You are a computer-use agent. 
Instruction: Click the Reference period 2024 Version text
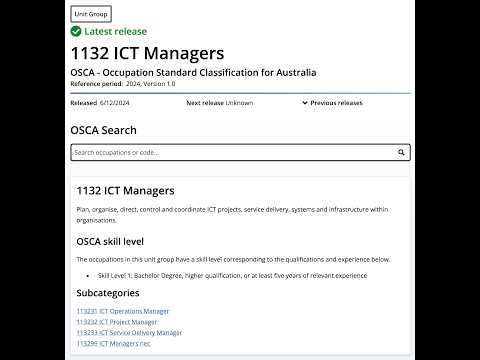tap(123, 84)
